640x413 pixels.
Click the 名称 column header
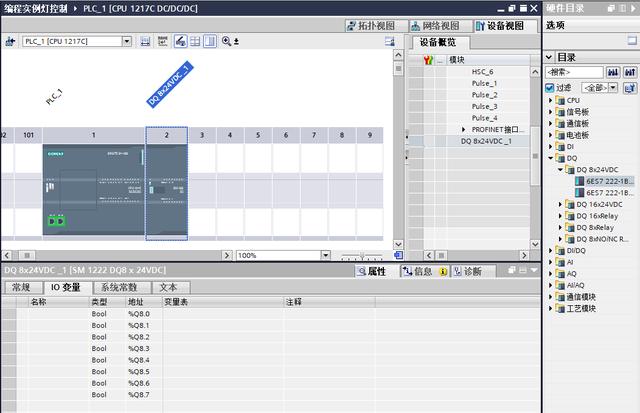(x=58, y=302)
